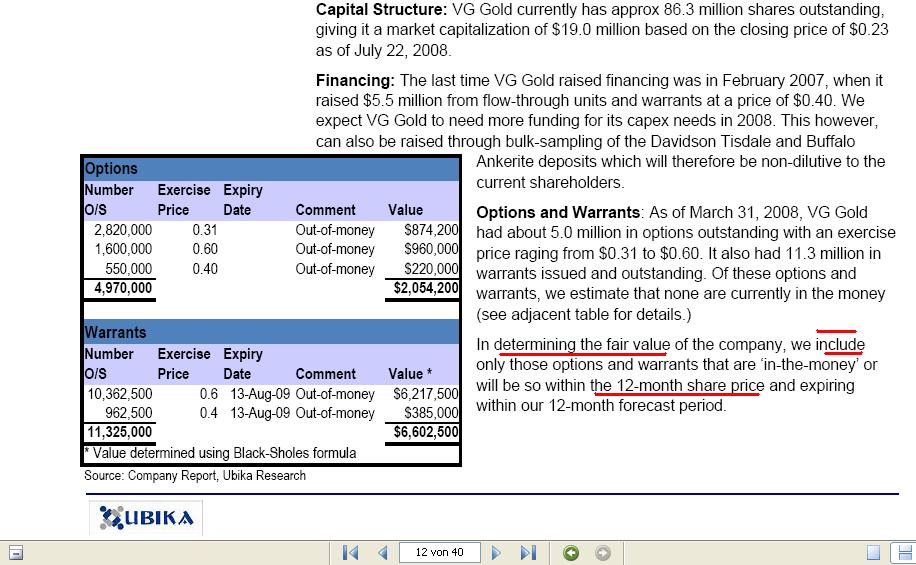Click the 'Value *' column header in Warrants table
916x565 pixels.
(410, 374)
